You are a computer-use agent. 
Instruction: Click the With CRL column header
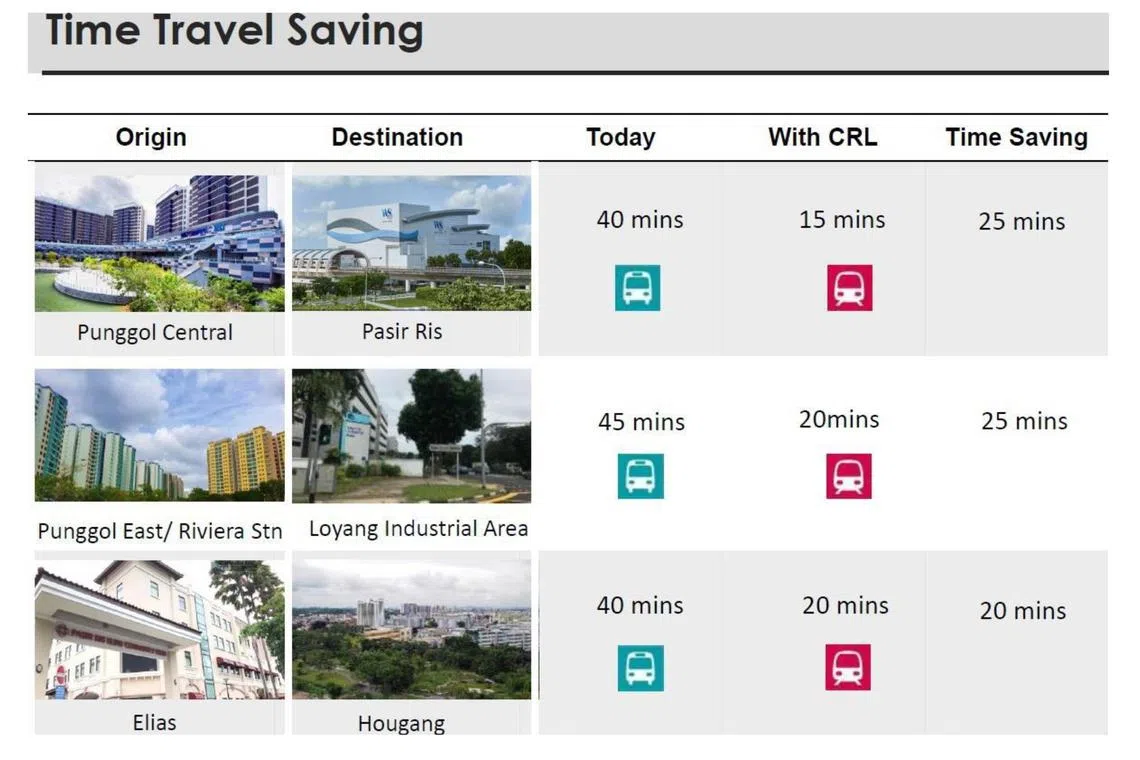tap(823, 137)
